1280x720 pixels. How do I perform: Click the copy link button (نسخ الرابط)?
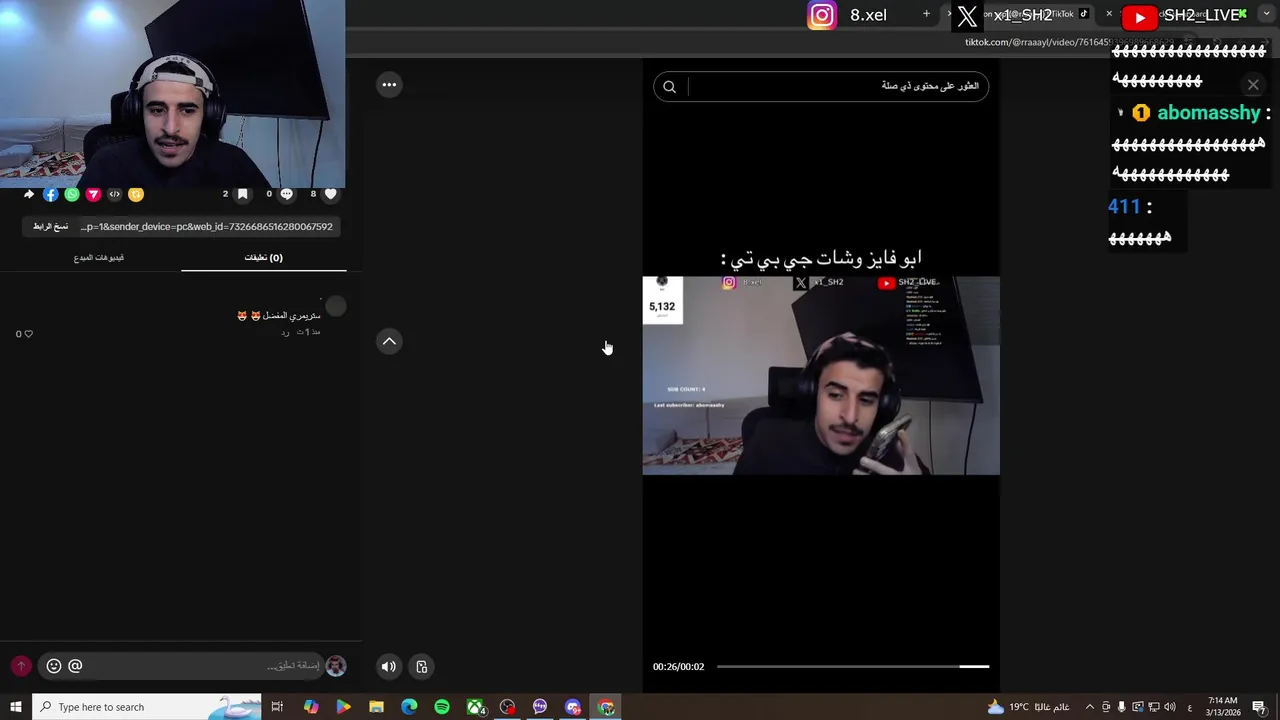[x=50, y=227]
